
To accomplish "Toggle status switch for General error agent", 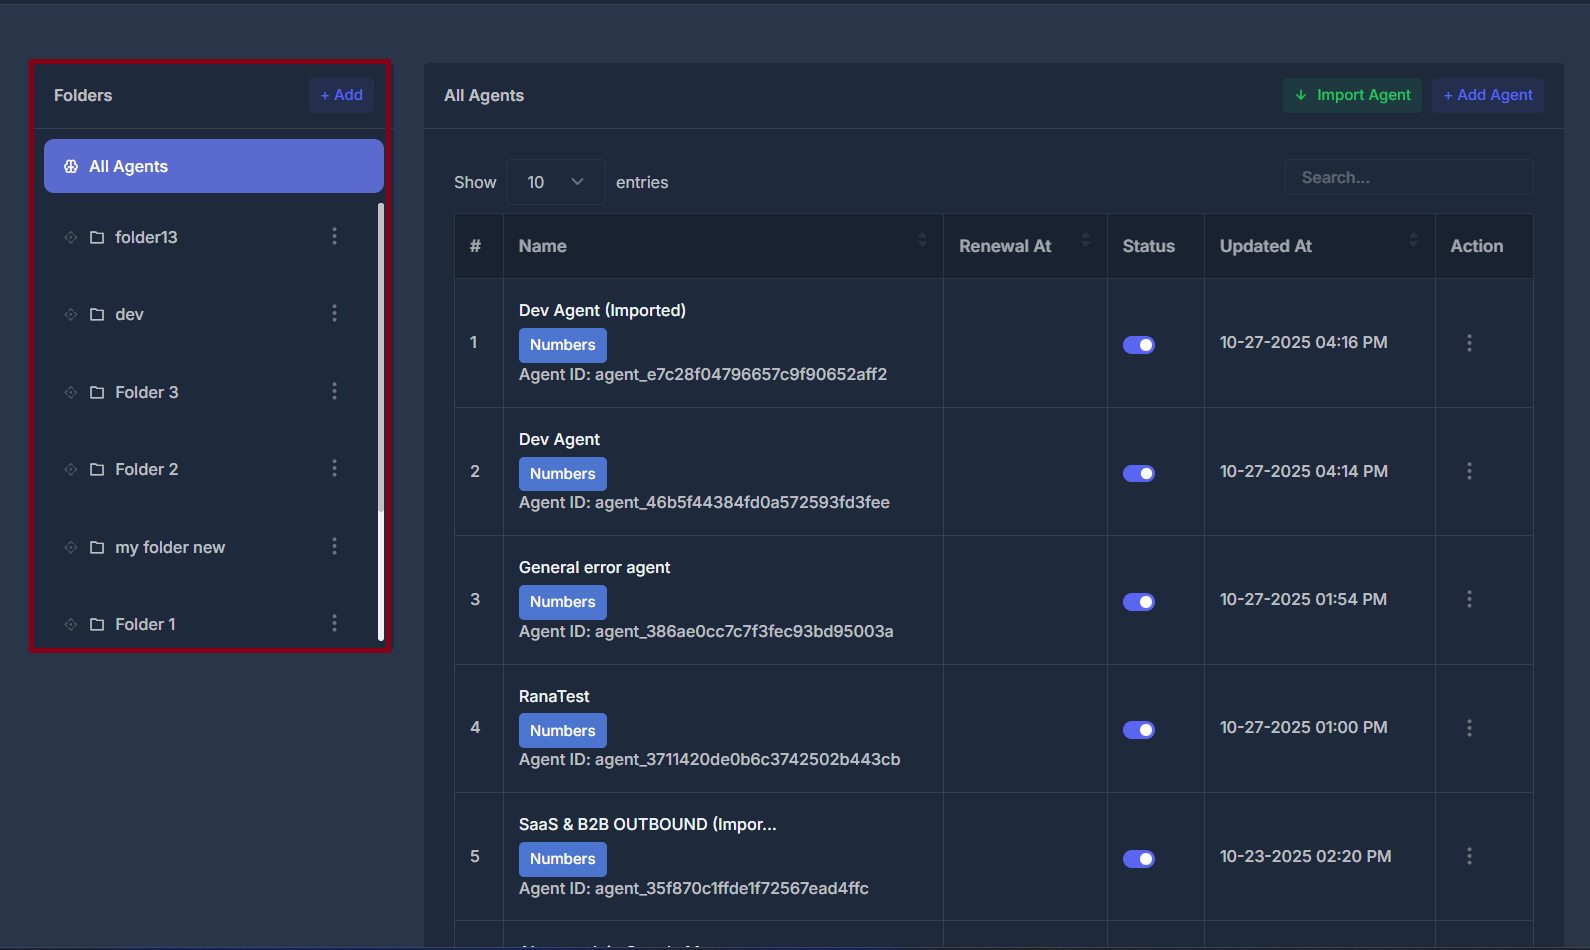I will (1139, 602).
